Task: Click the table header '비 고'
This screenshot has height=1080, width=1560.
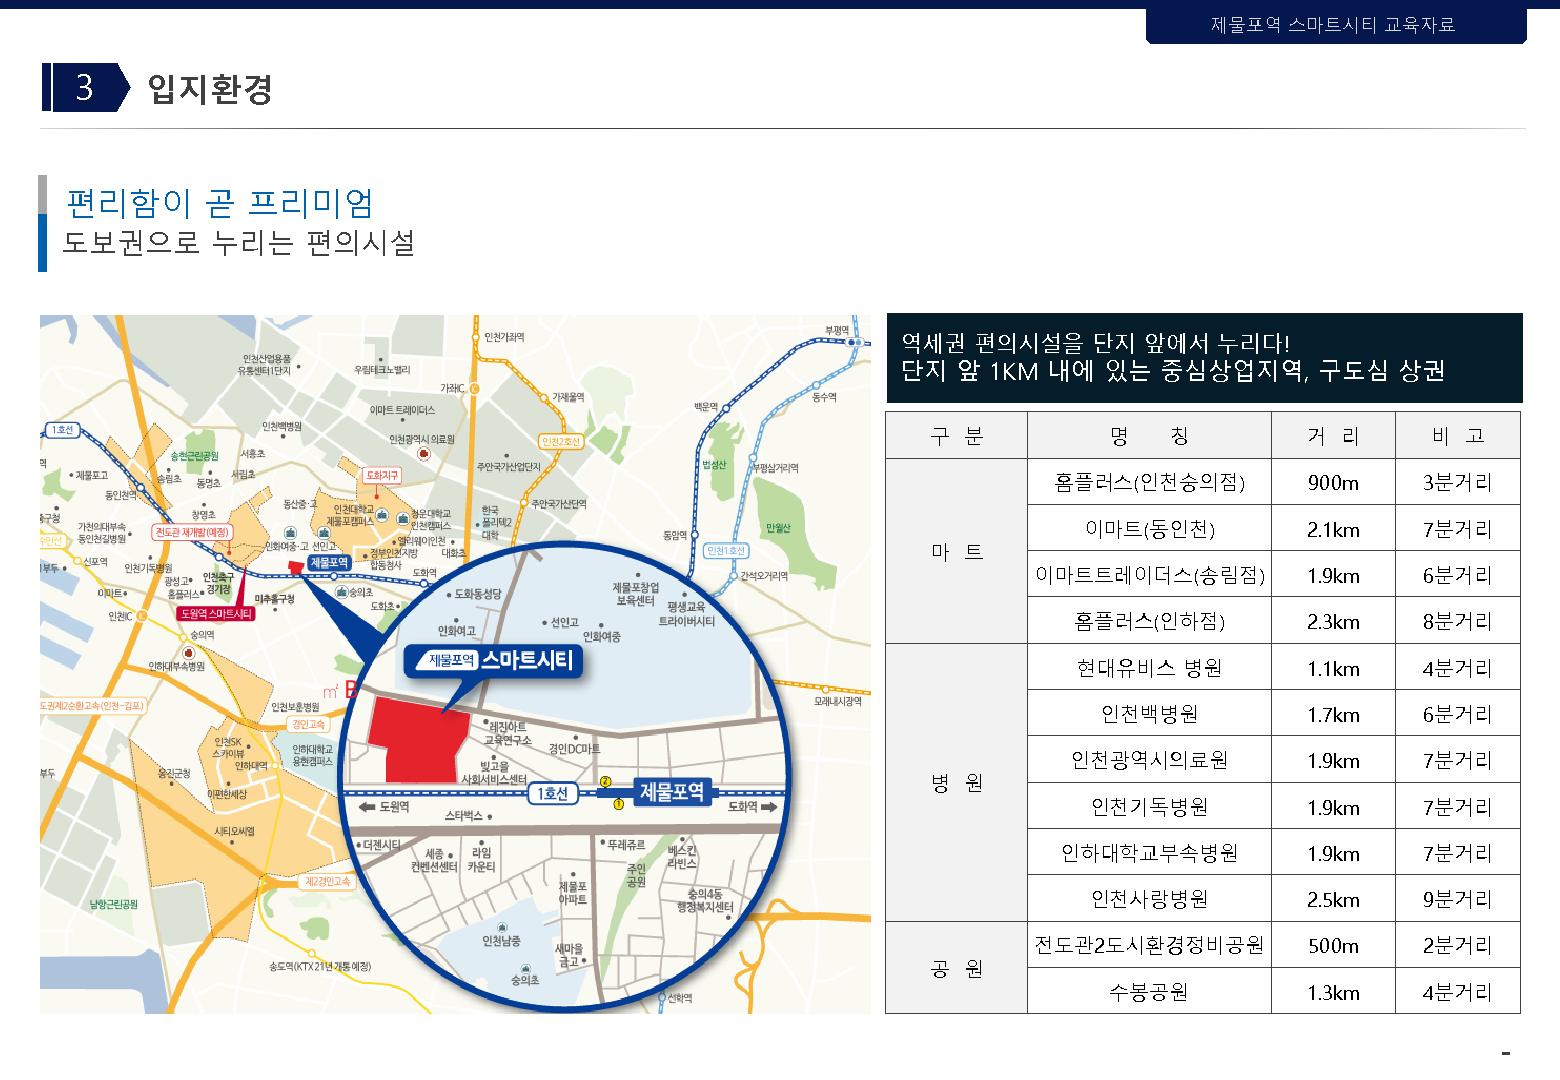Action: (1458, 436)
